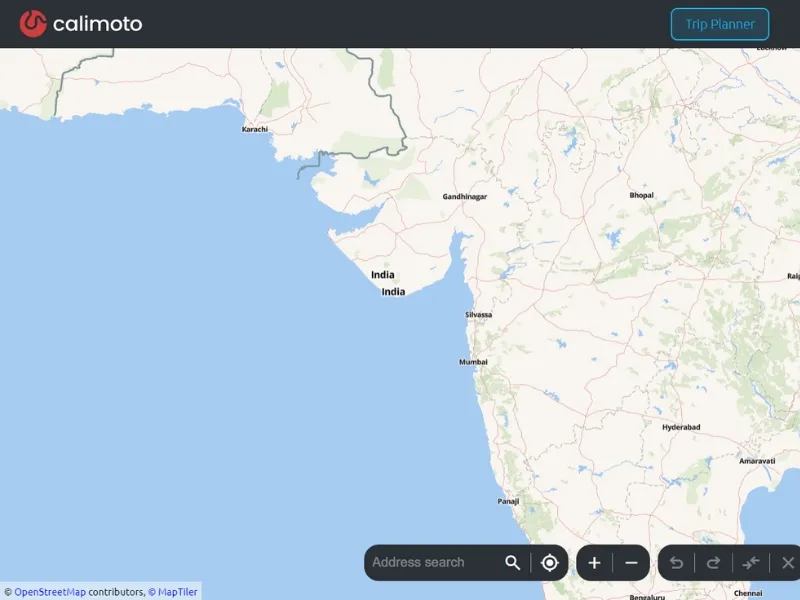The image size is (800, 600).
Task: Select Gandhinagar on the map
Action: (464, 197)
